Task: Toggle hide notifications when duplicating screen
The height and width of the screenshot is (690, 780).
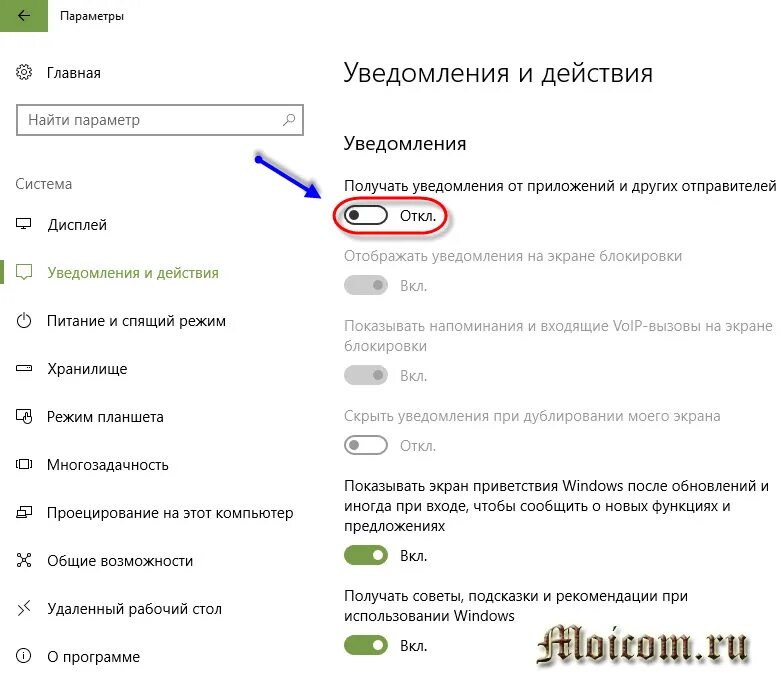Action: click(x=366, y=445)
